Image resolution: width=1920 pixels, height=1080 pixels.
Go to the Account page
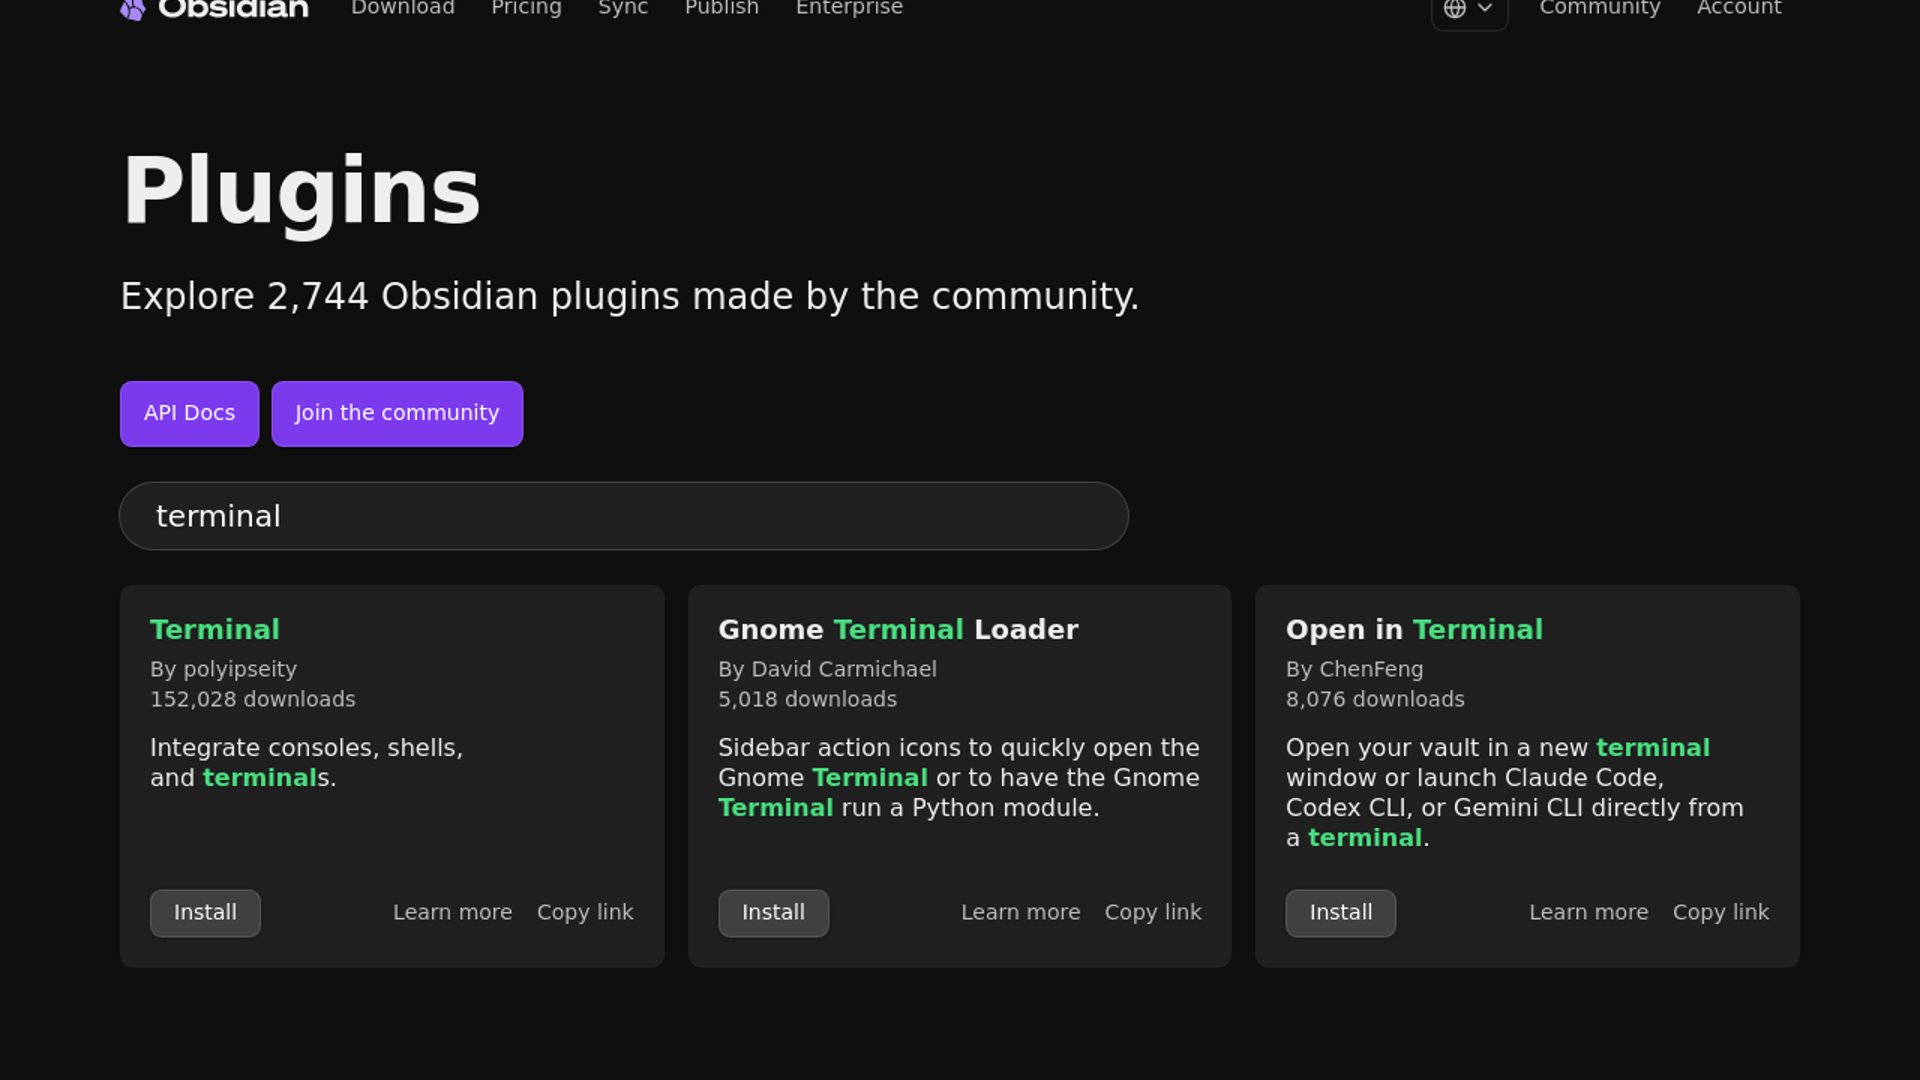click(1738, 8)
